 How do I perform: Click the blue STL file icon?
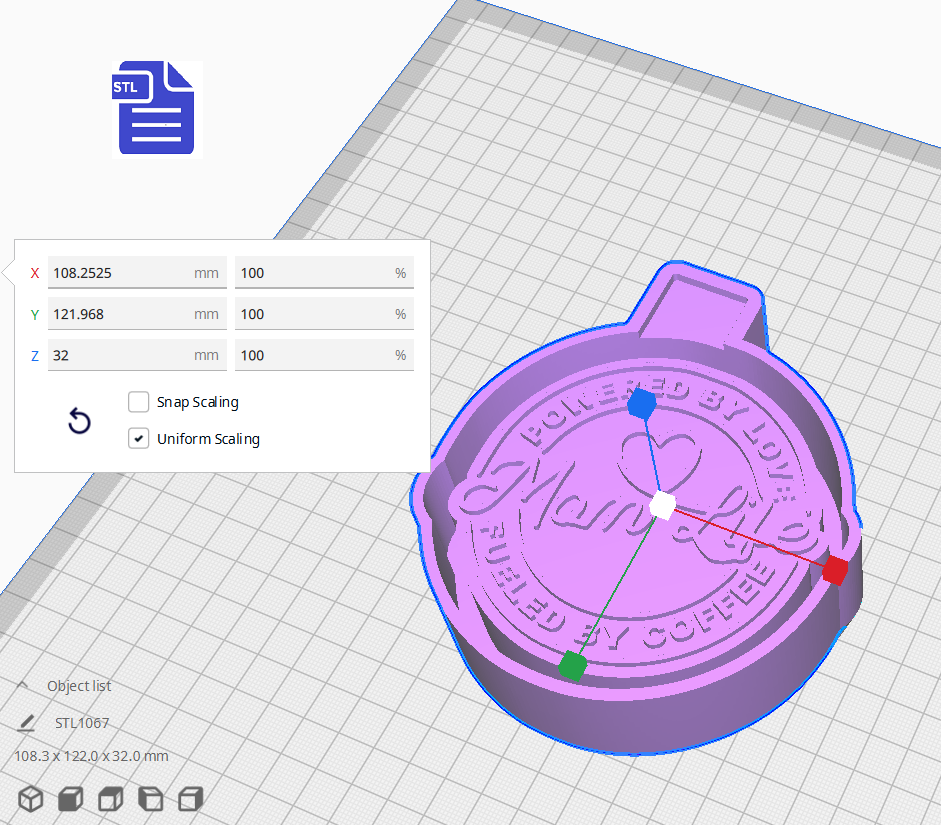[x=155, y=108]
